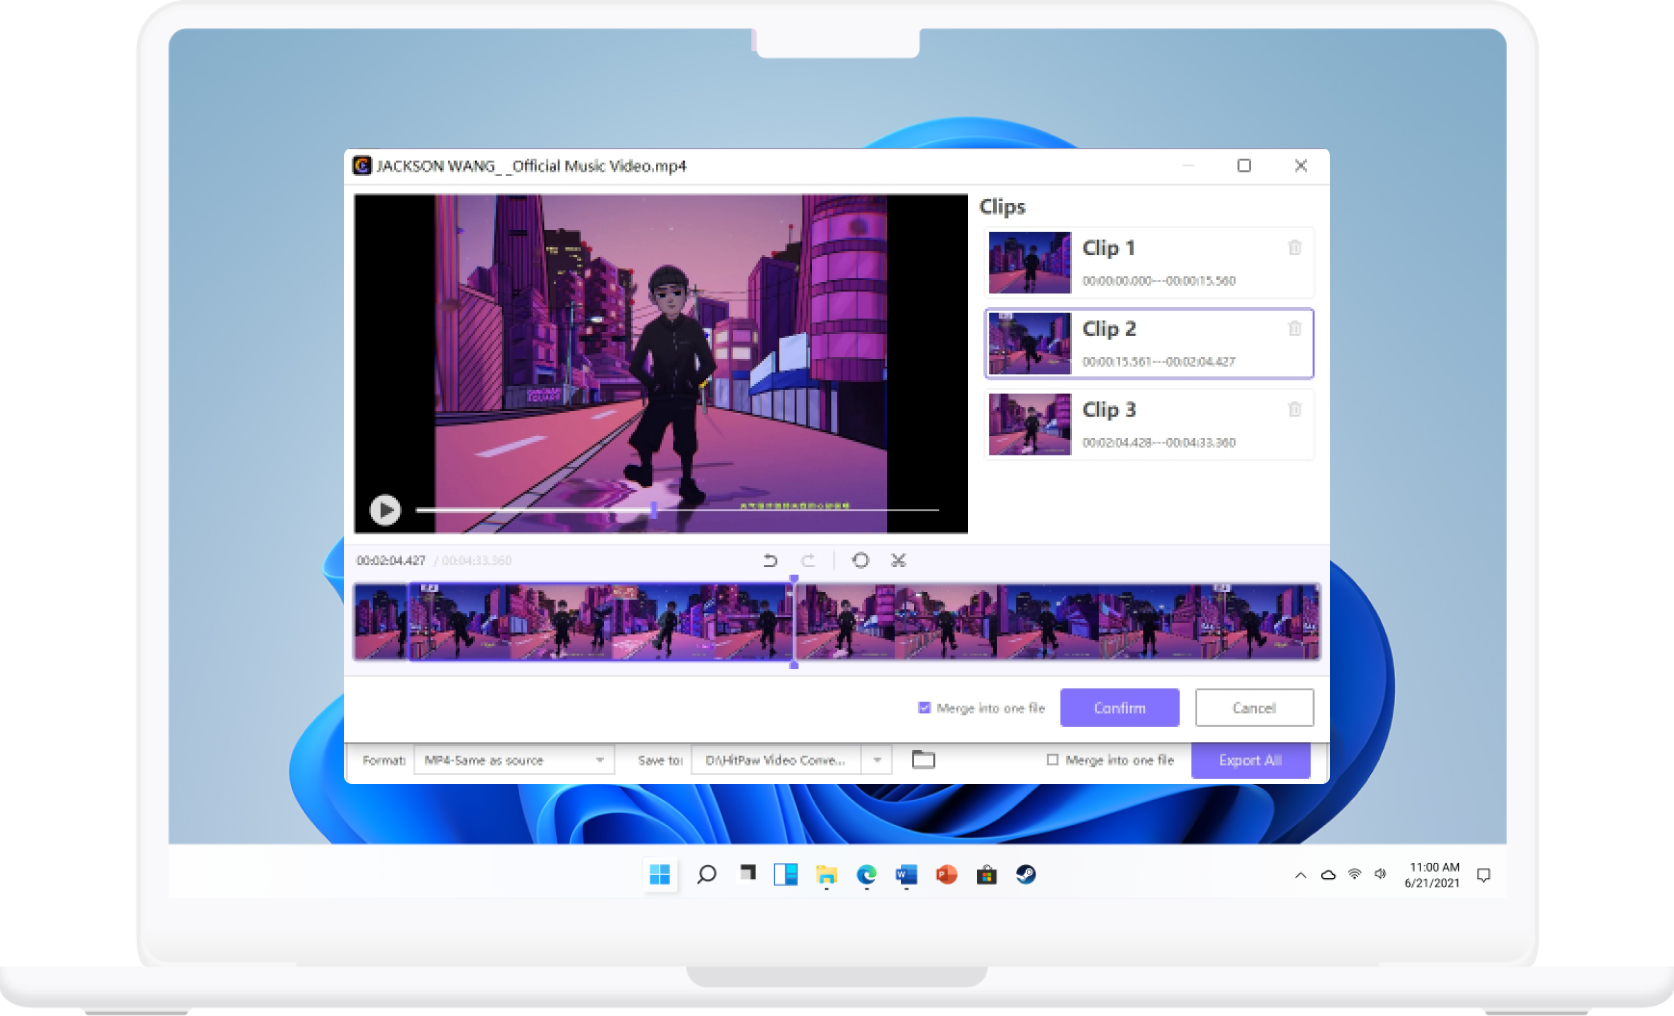Open clock showing 11:00 AM
Screen dimensions: 1674x1016
click(1433, 875)
